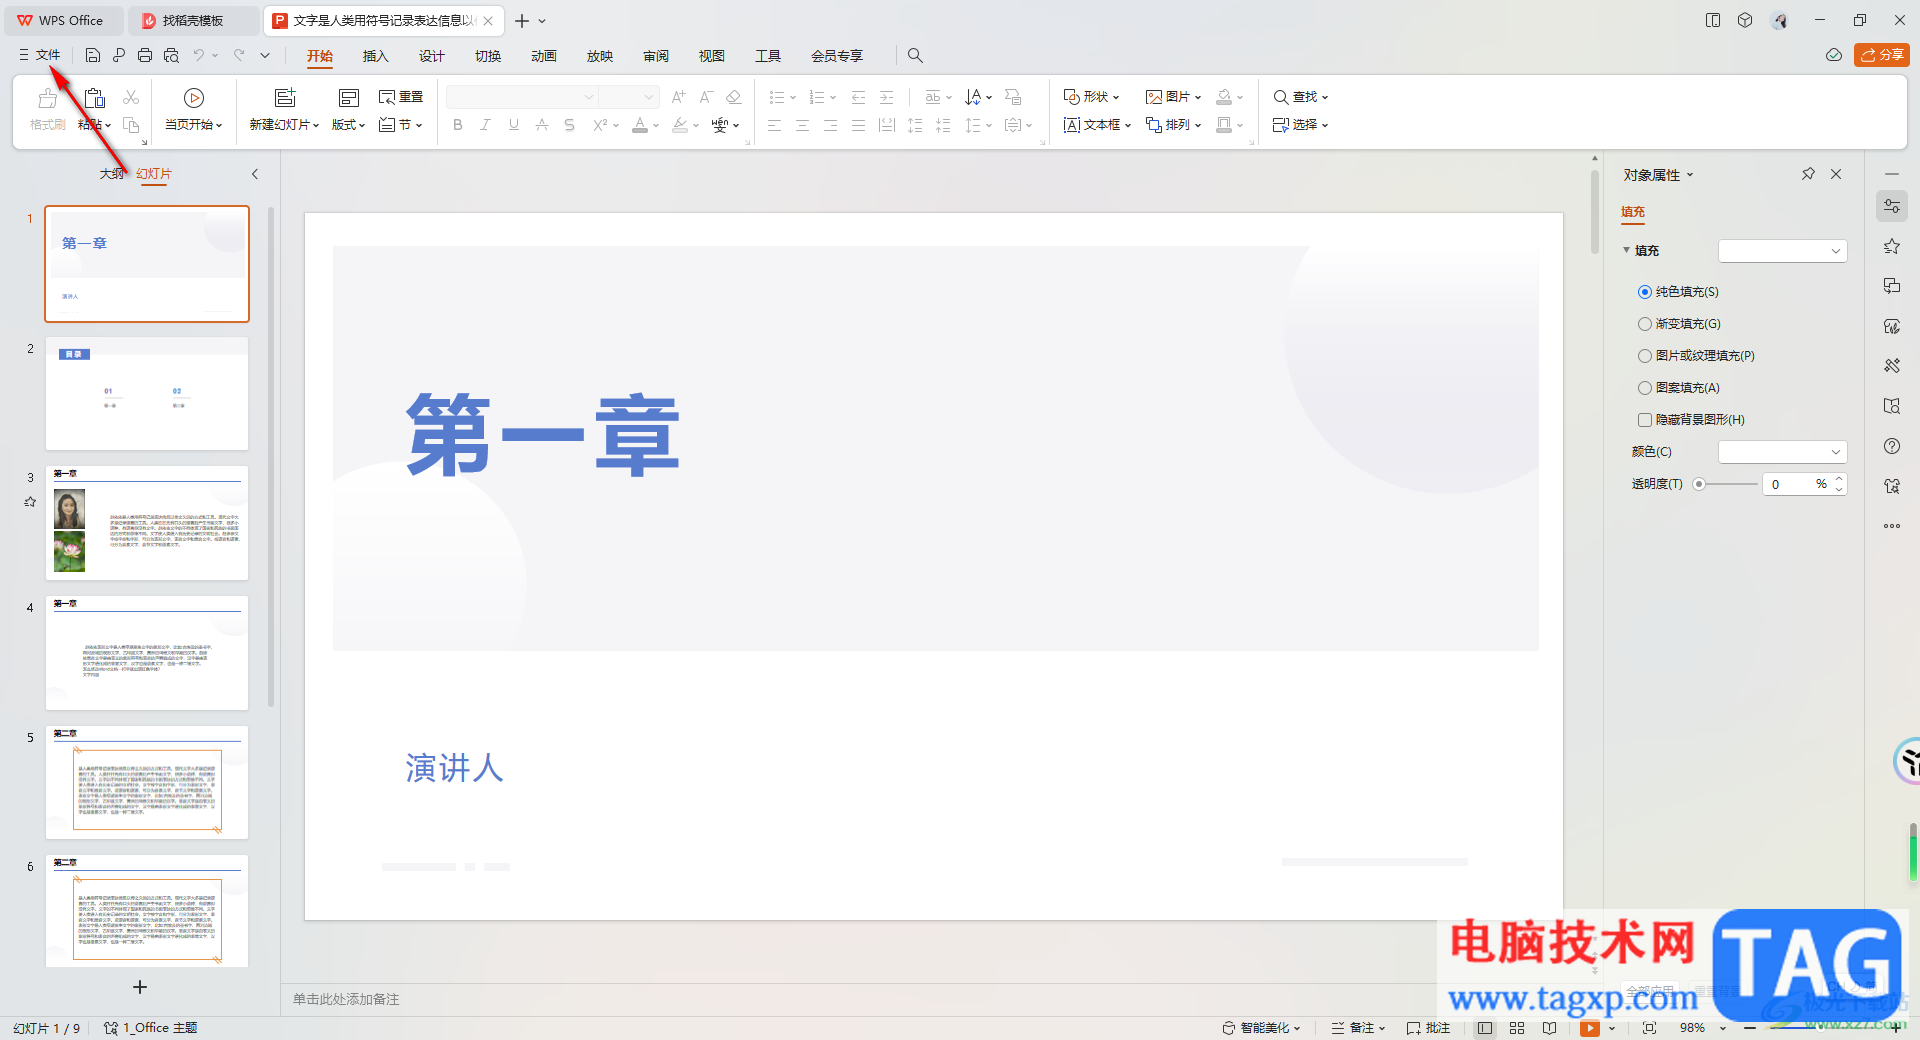This screenshot has width=1920, height=1040.
Task: Add new slide with plus icon
Action: (x=140, y=987)
